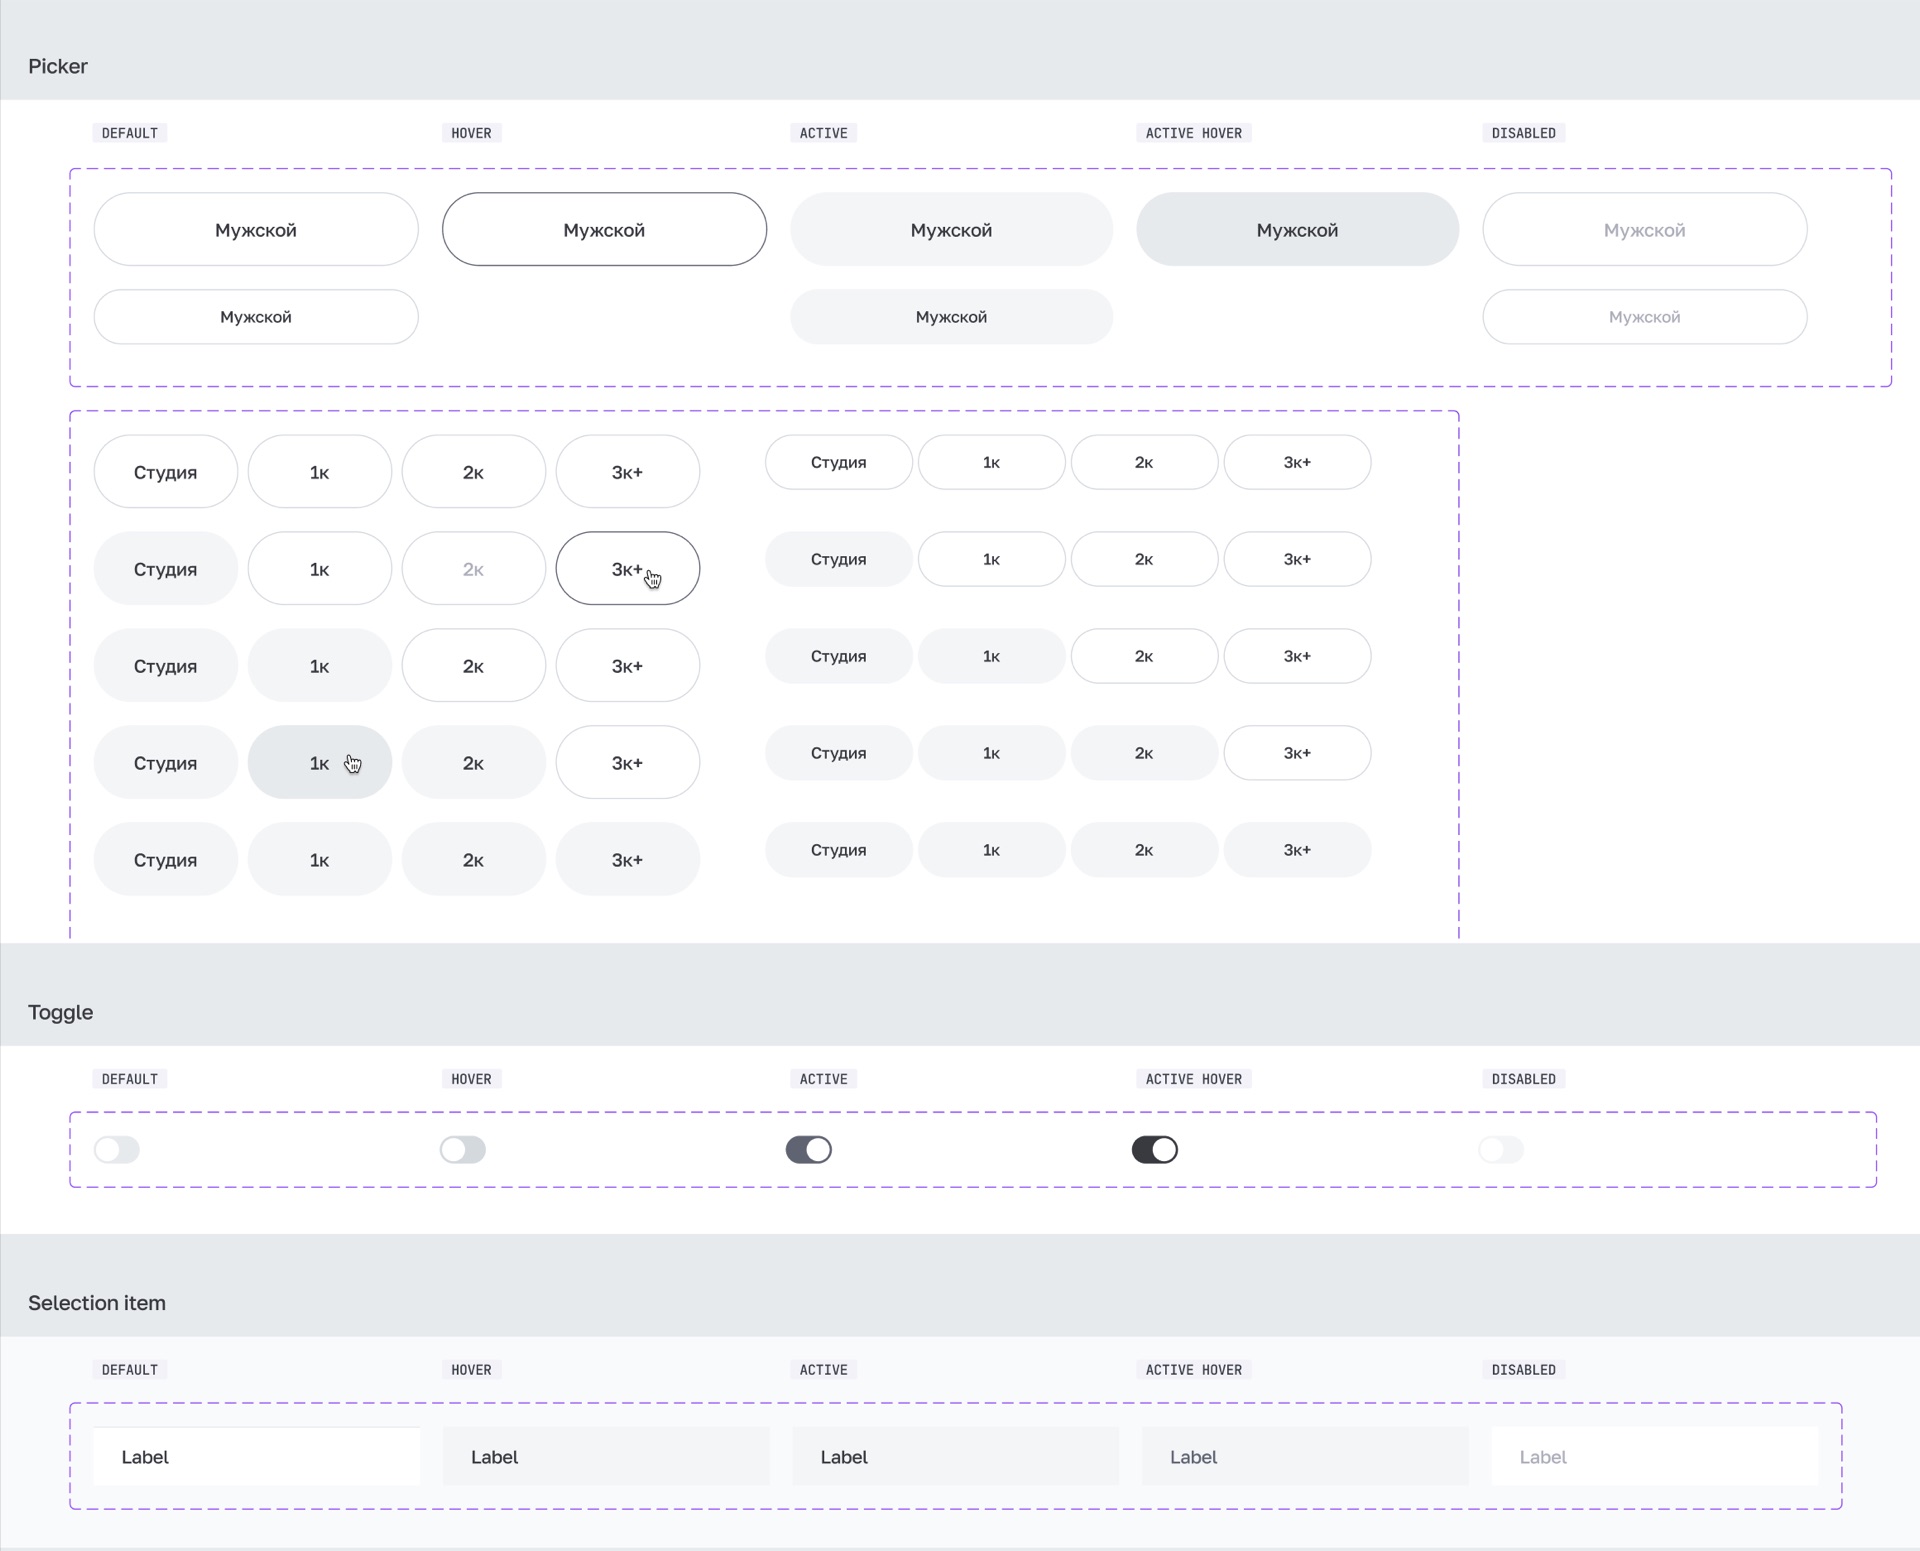Select the default white Label item

click(256, 1456)
